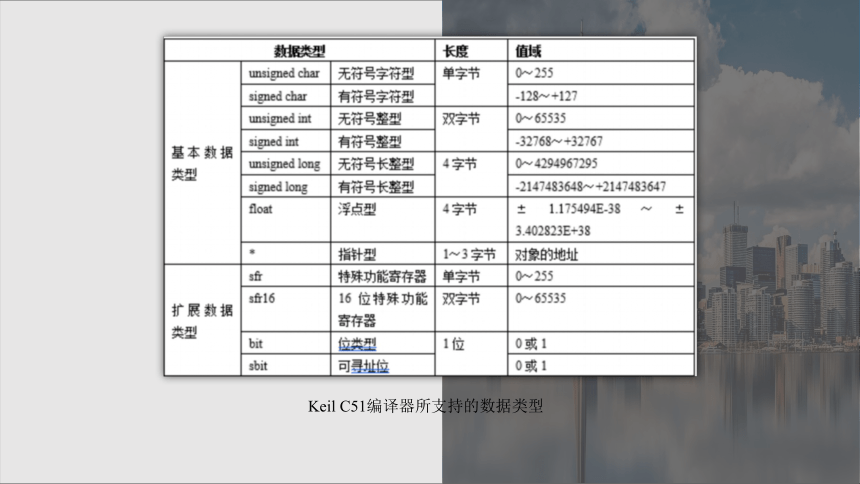Click the 无符号整型 cell
Image resolution: width=860 pixels, height=484 pixels.
pos(383,119)
